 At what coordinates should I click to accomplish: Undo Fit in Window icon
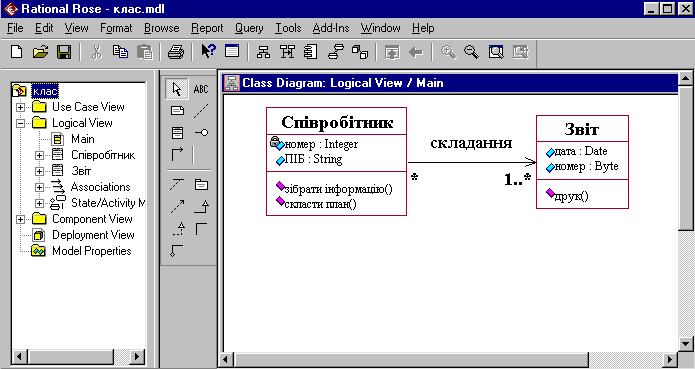coord(520,53)
